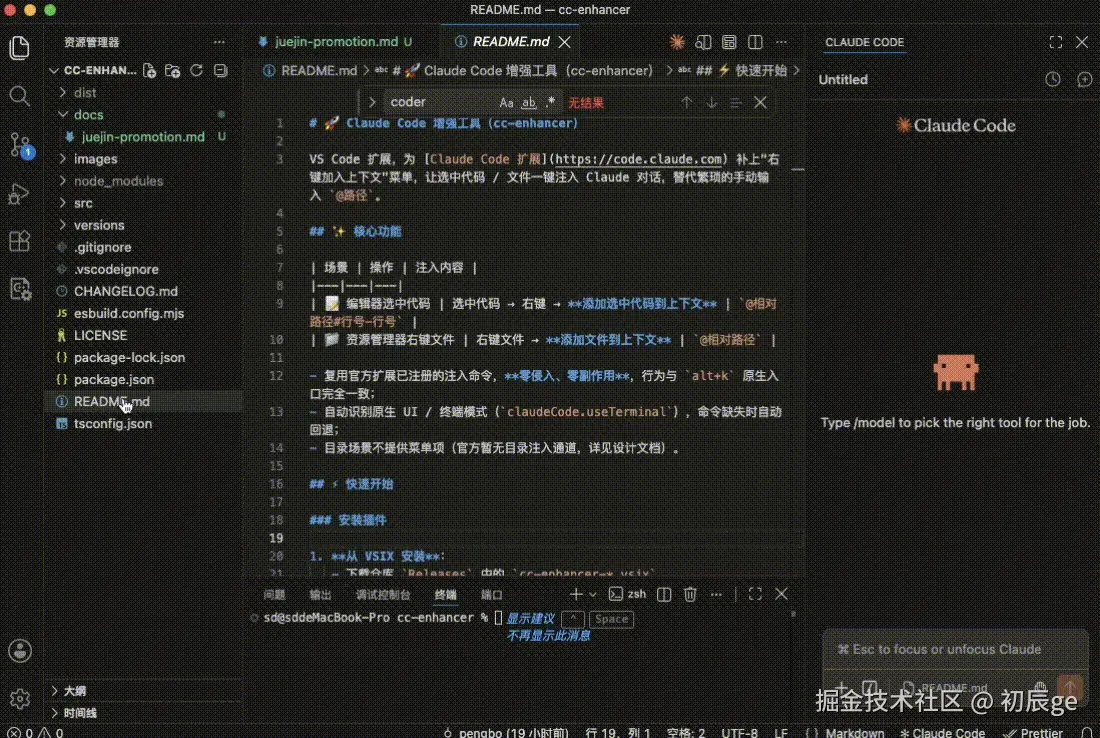Open the 问题 problems panel tab
The width and height of the screenshot is (1100, 738).
tap(274, 595)
